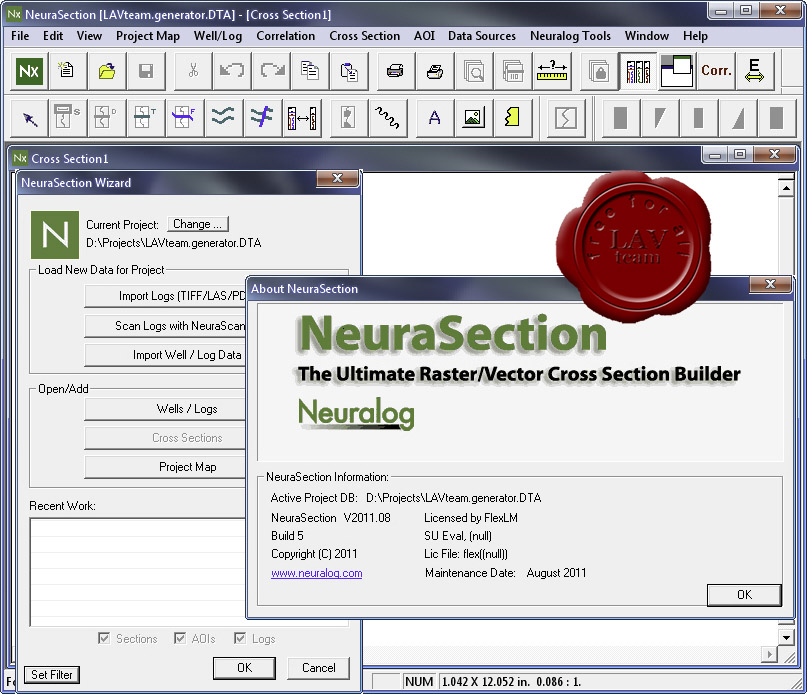Click the insert picture icon
This screenshot has height=694, width=807.
click(473, 118)
